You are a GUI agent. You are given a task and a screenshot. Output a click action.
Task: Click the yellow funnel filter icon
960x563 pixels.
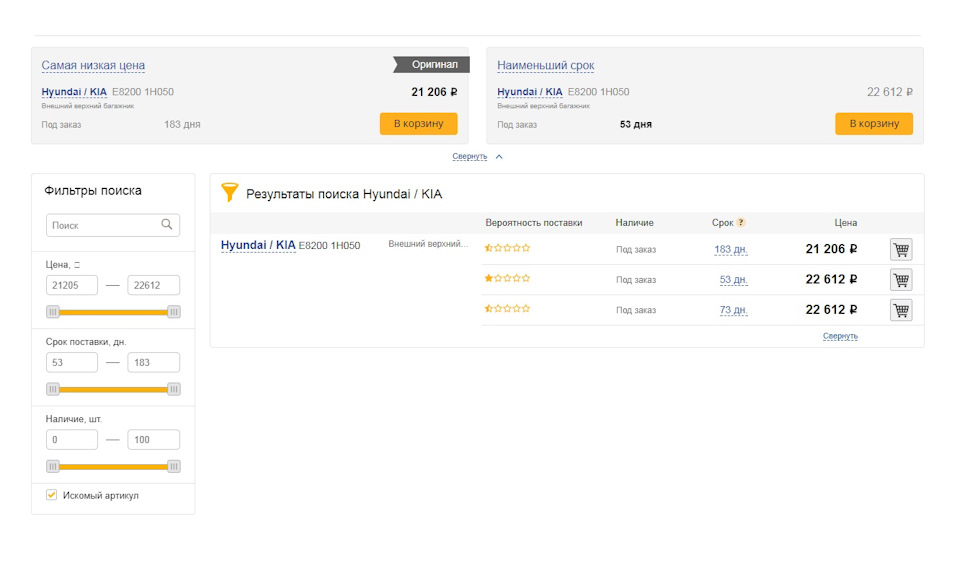click(230, 192)
